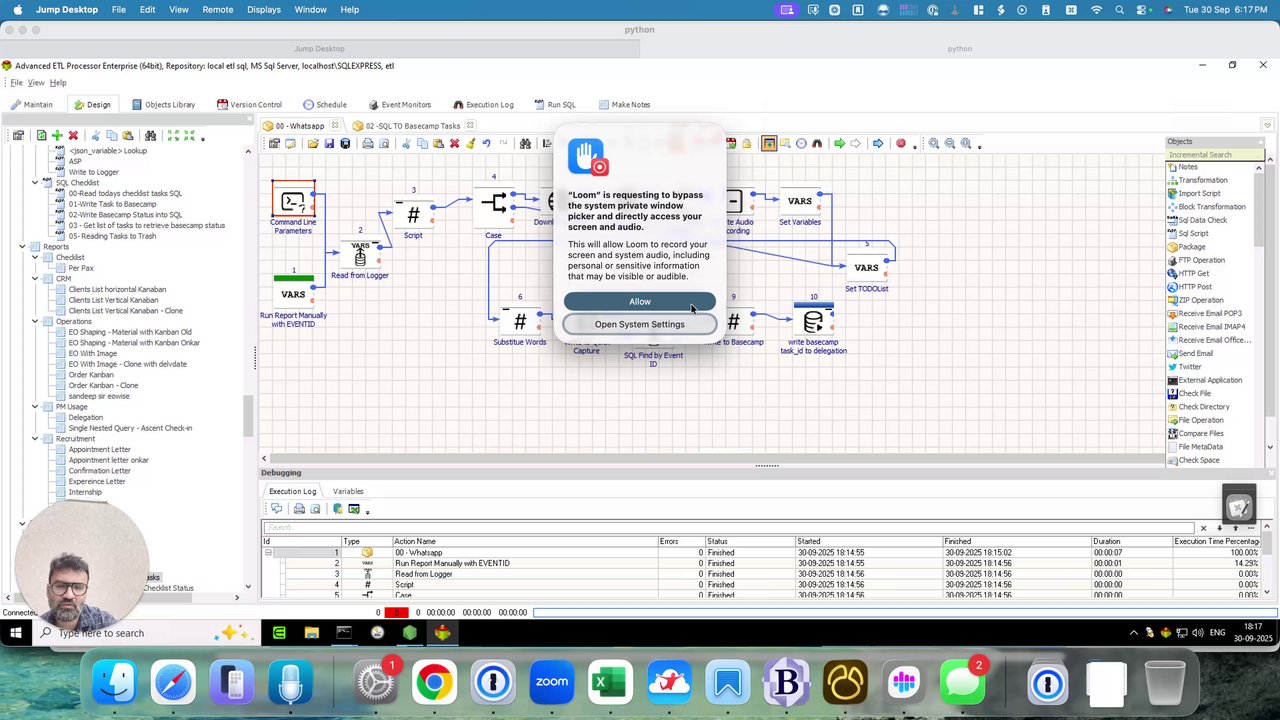Screen dimensions: 1280x720
Task: Select HTTP Post in Objects list
Action: pyautogui.click(x=1195, y=287)
